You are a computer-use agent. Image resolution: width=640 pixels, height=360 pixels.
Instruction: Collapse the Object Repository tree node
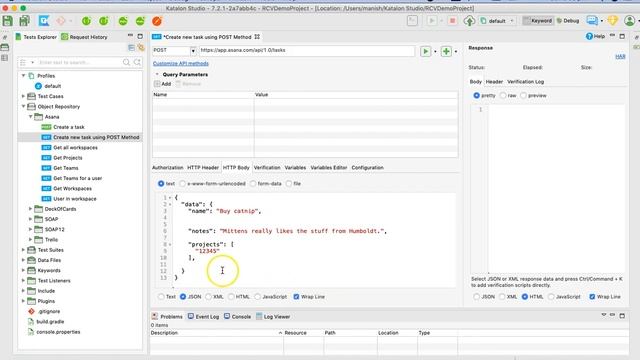point(23,107)
